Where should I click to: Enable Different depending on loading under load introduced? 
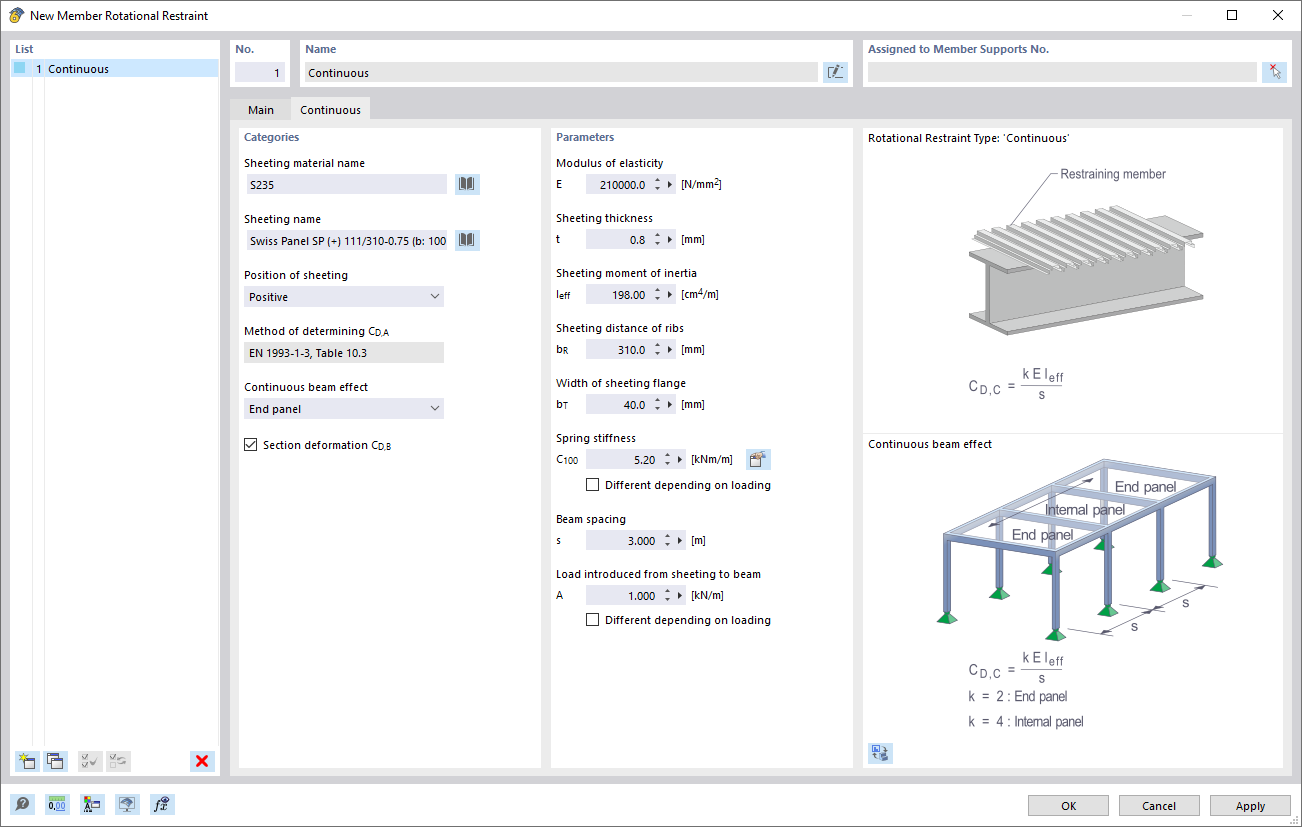pos(592,619)
